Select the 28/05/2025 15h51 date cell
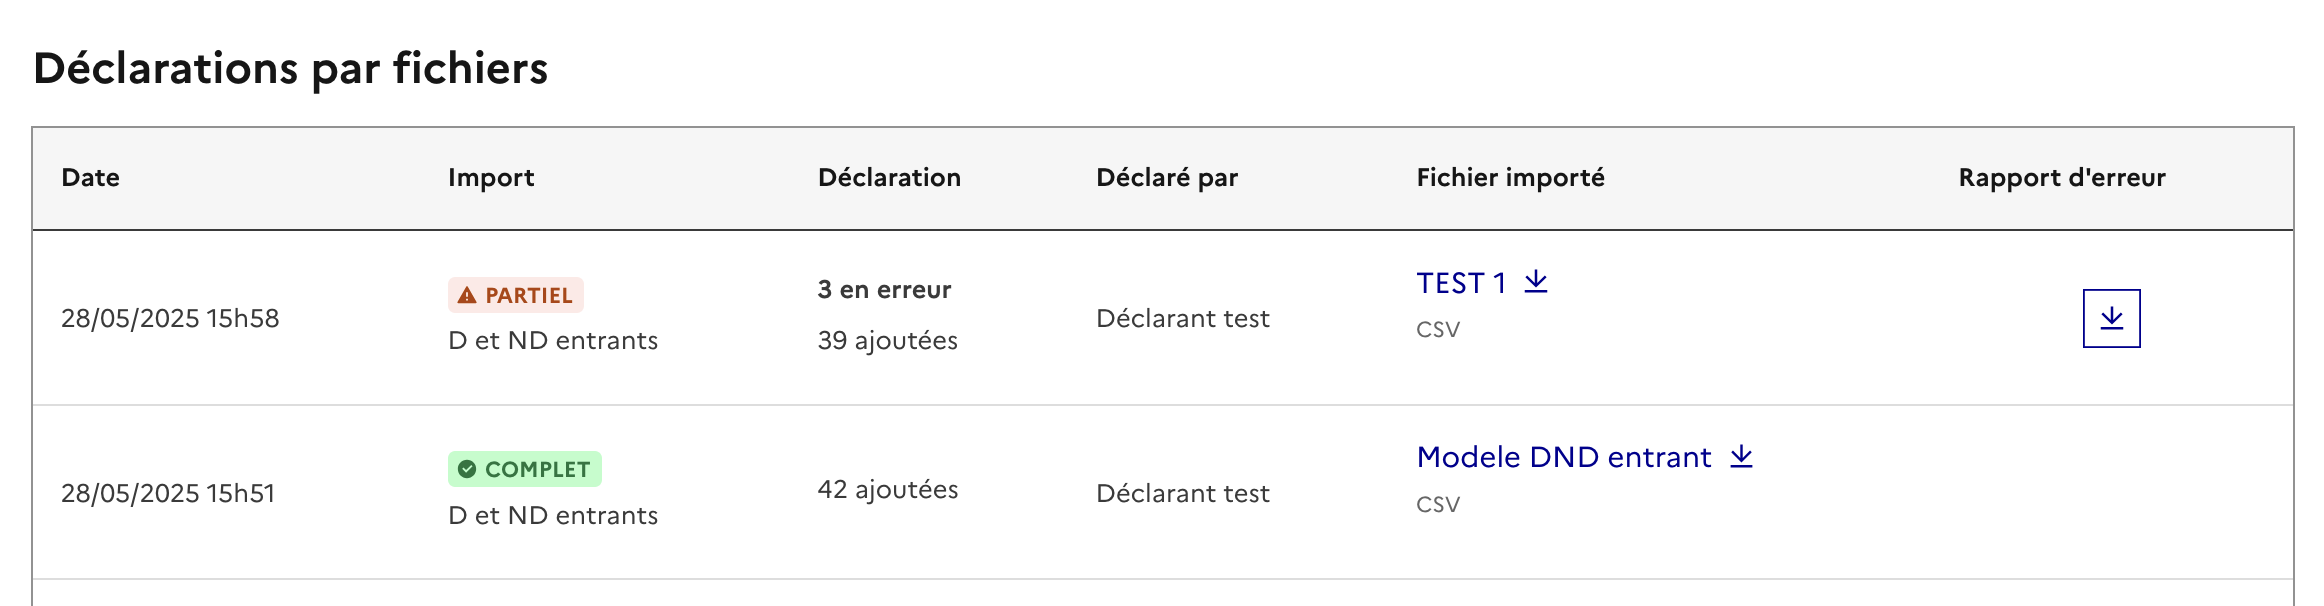This screenshot has height=606, width=2324. [x=168, y=494]
